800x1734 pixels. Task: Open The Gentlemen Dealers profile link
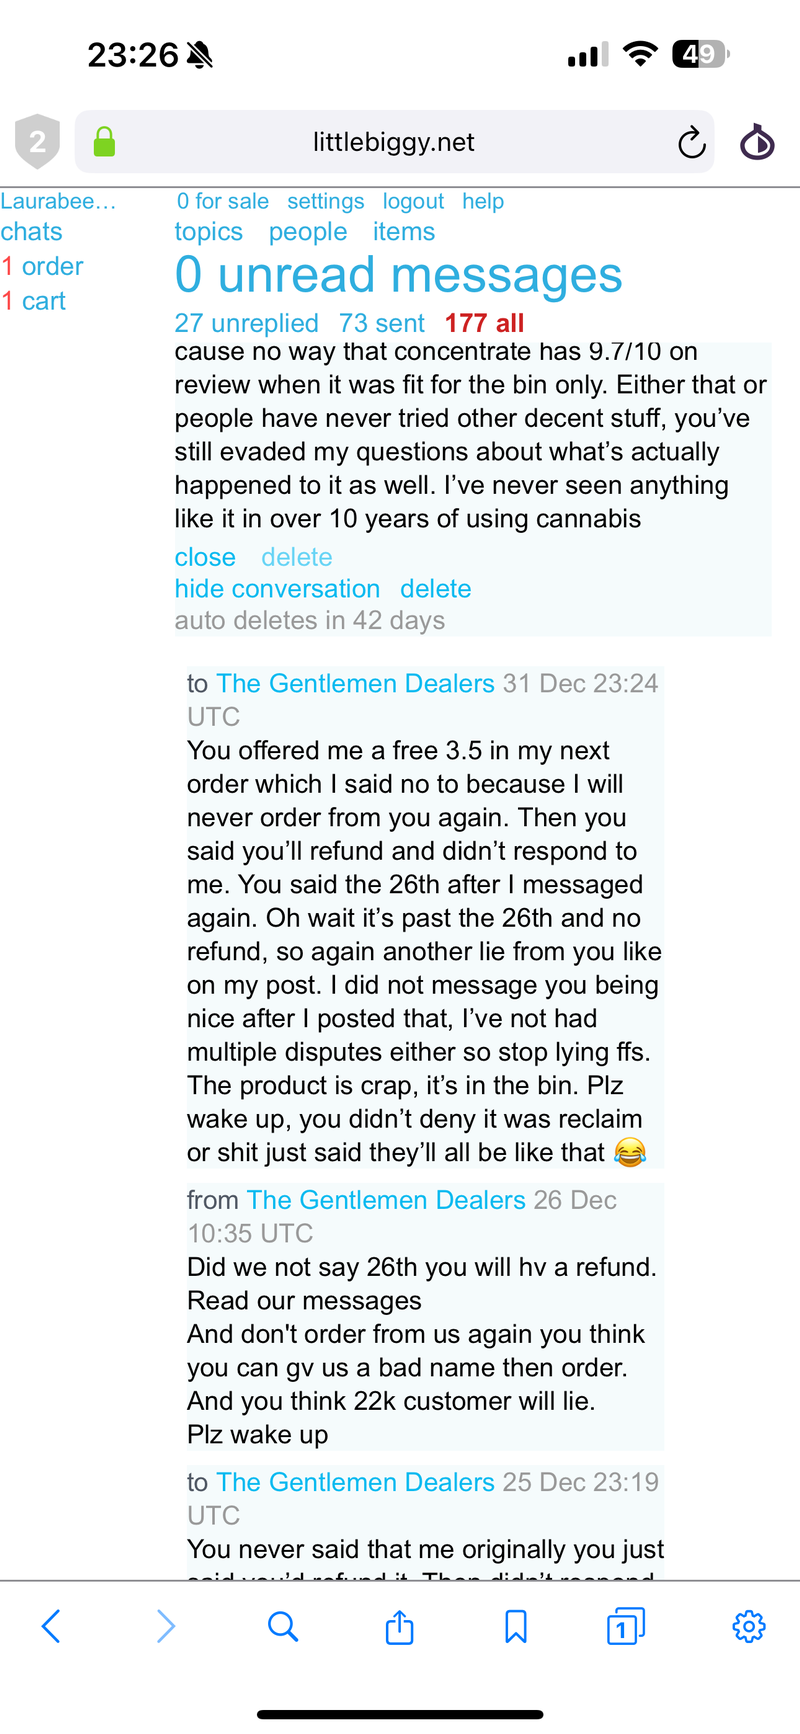pyautogui.click(x=355, y=684)
